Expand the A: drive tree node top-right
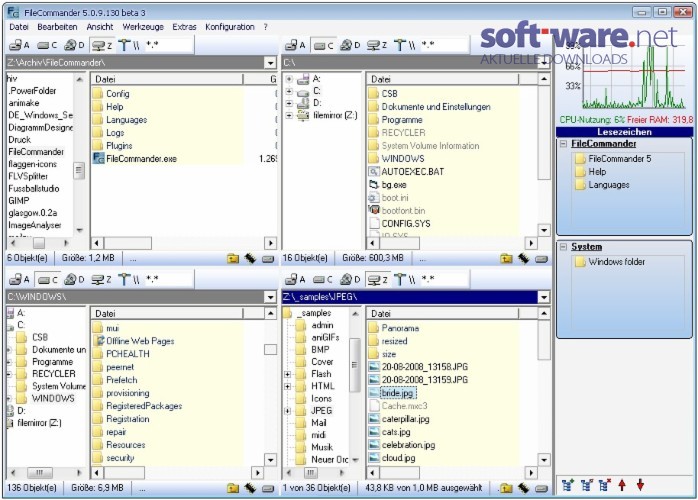 pyautogui.click(x=289, y=79)
